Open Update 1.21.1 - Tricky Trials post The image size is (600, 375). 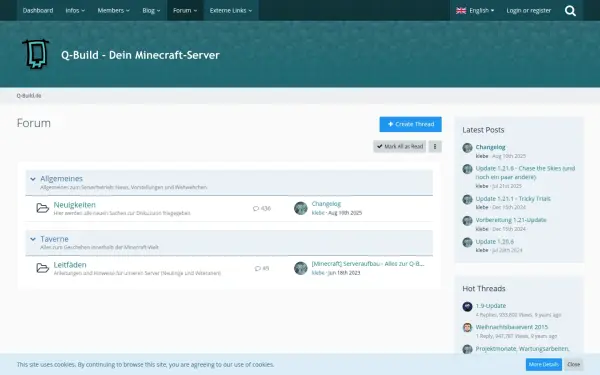click(x=513, y=199)
